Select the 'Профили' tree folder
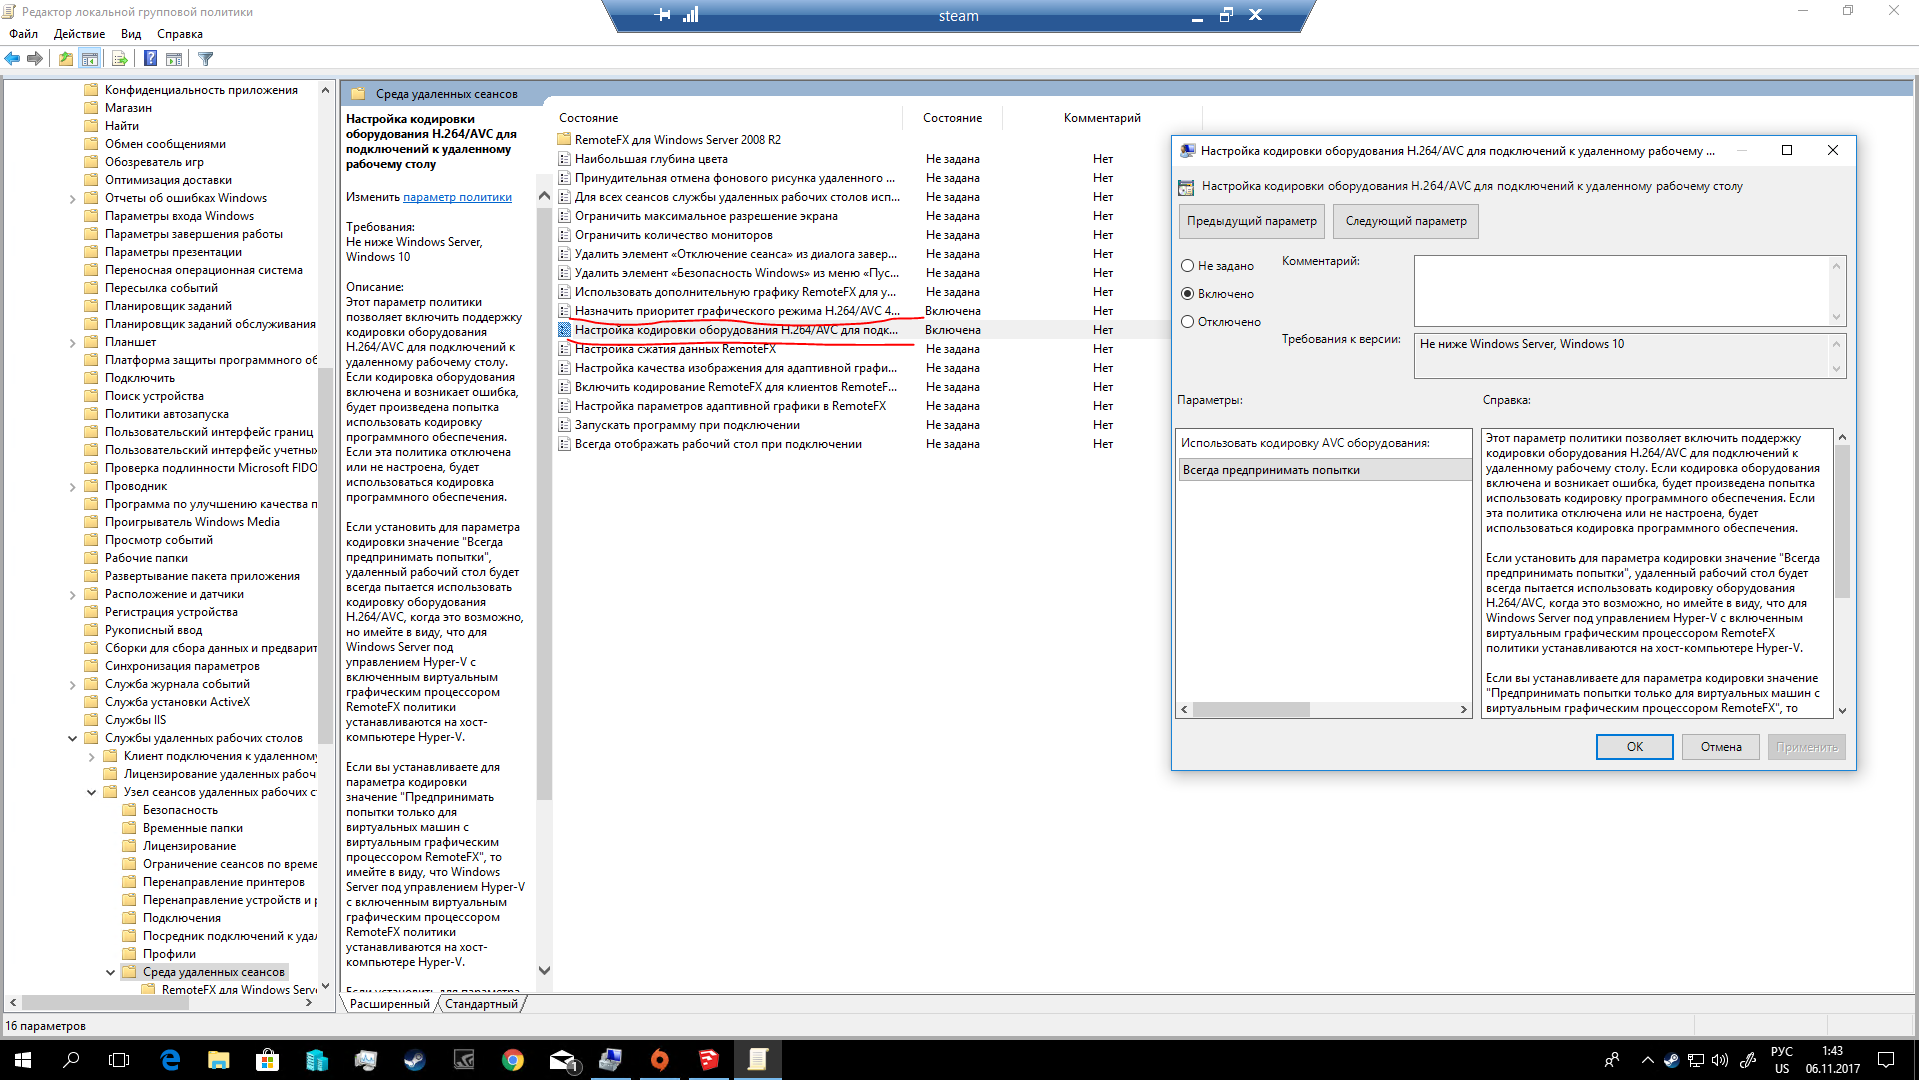Screen dimensions: 1919x1080 pos(169,954)
